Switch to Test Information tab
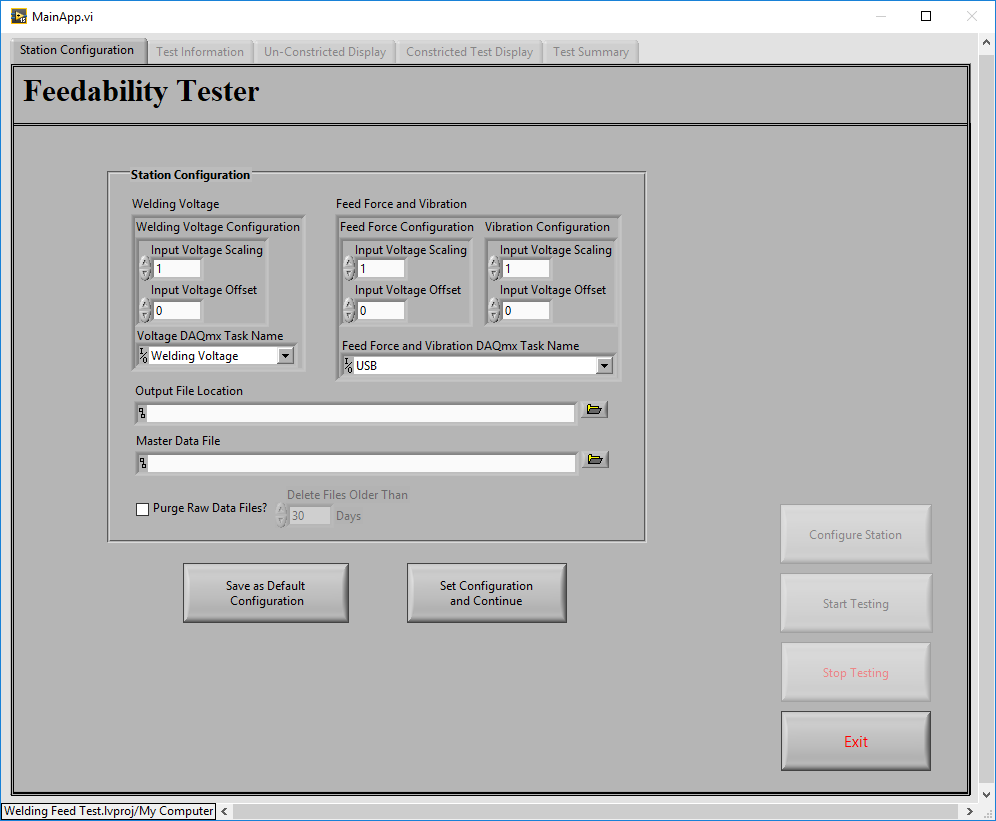Screen dimensions: 996x821 pyautogui.click(x=200, y=52)
